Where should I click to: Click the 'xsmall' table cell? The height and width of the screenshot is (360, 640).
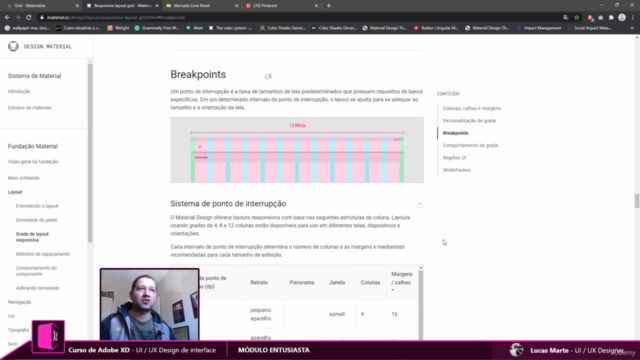click(x=337, y=314)
